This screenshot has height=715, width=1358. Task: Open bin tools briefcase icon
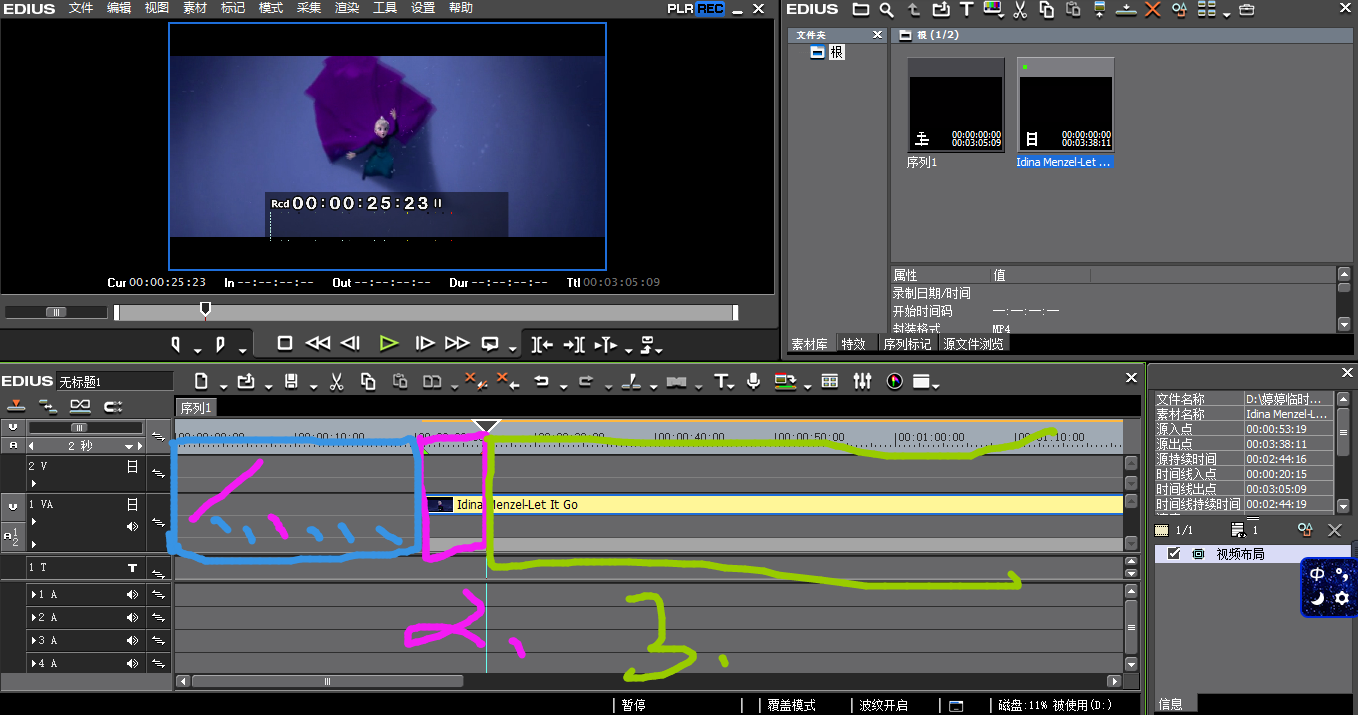[1247, 10]
